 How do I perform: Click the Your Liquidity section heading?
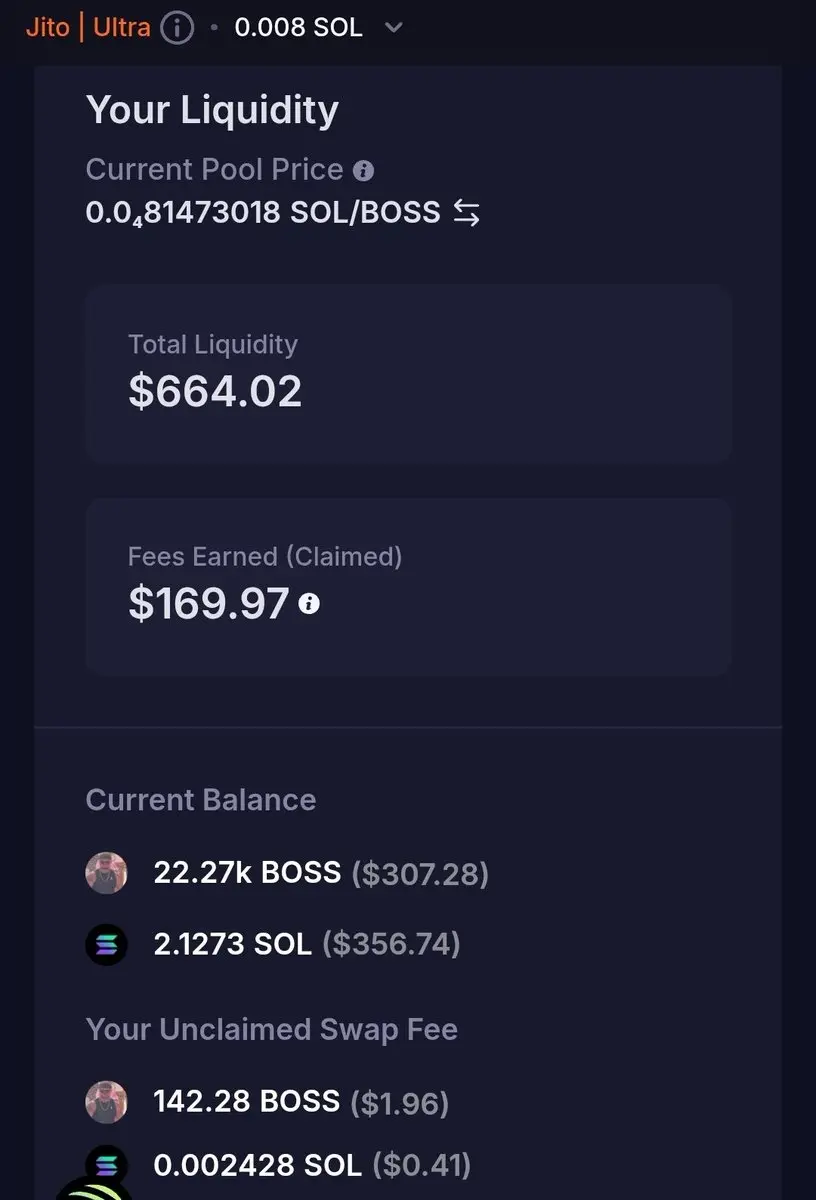pyautogui.click(x=212, y=109)
